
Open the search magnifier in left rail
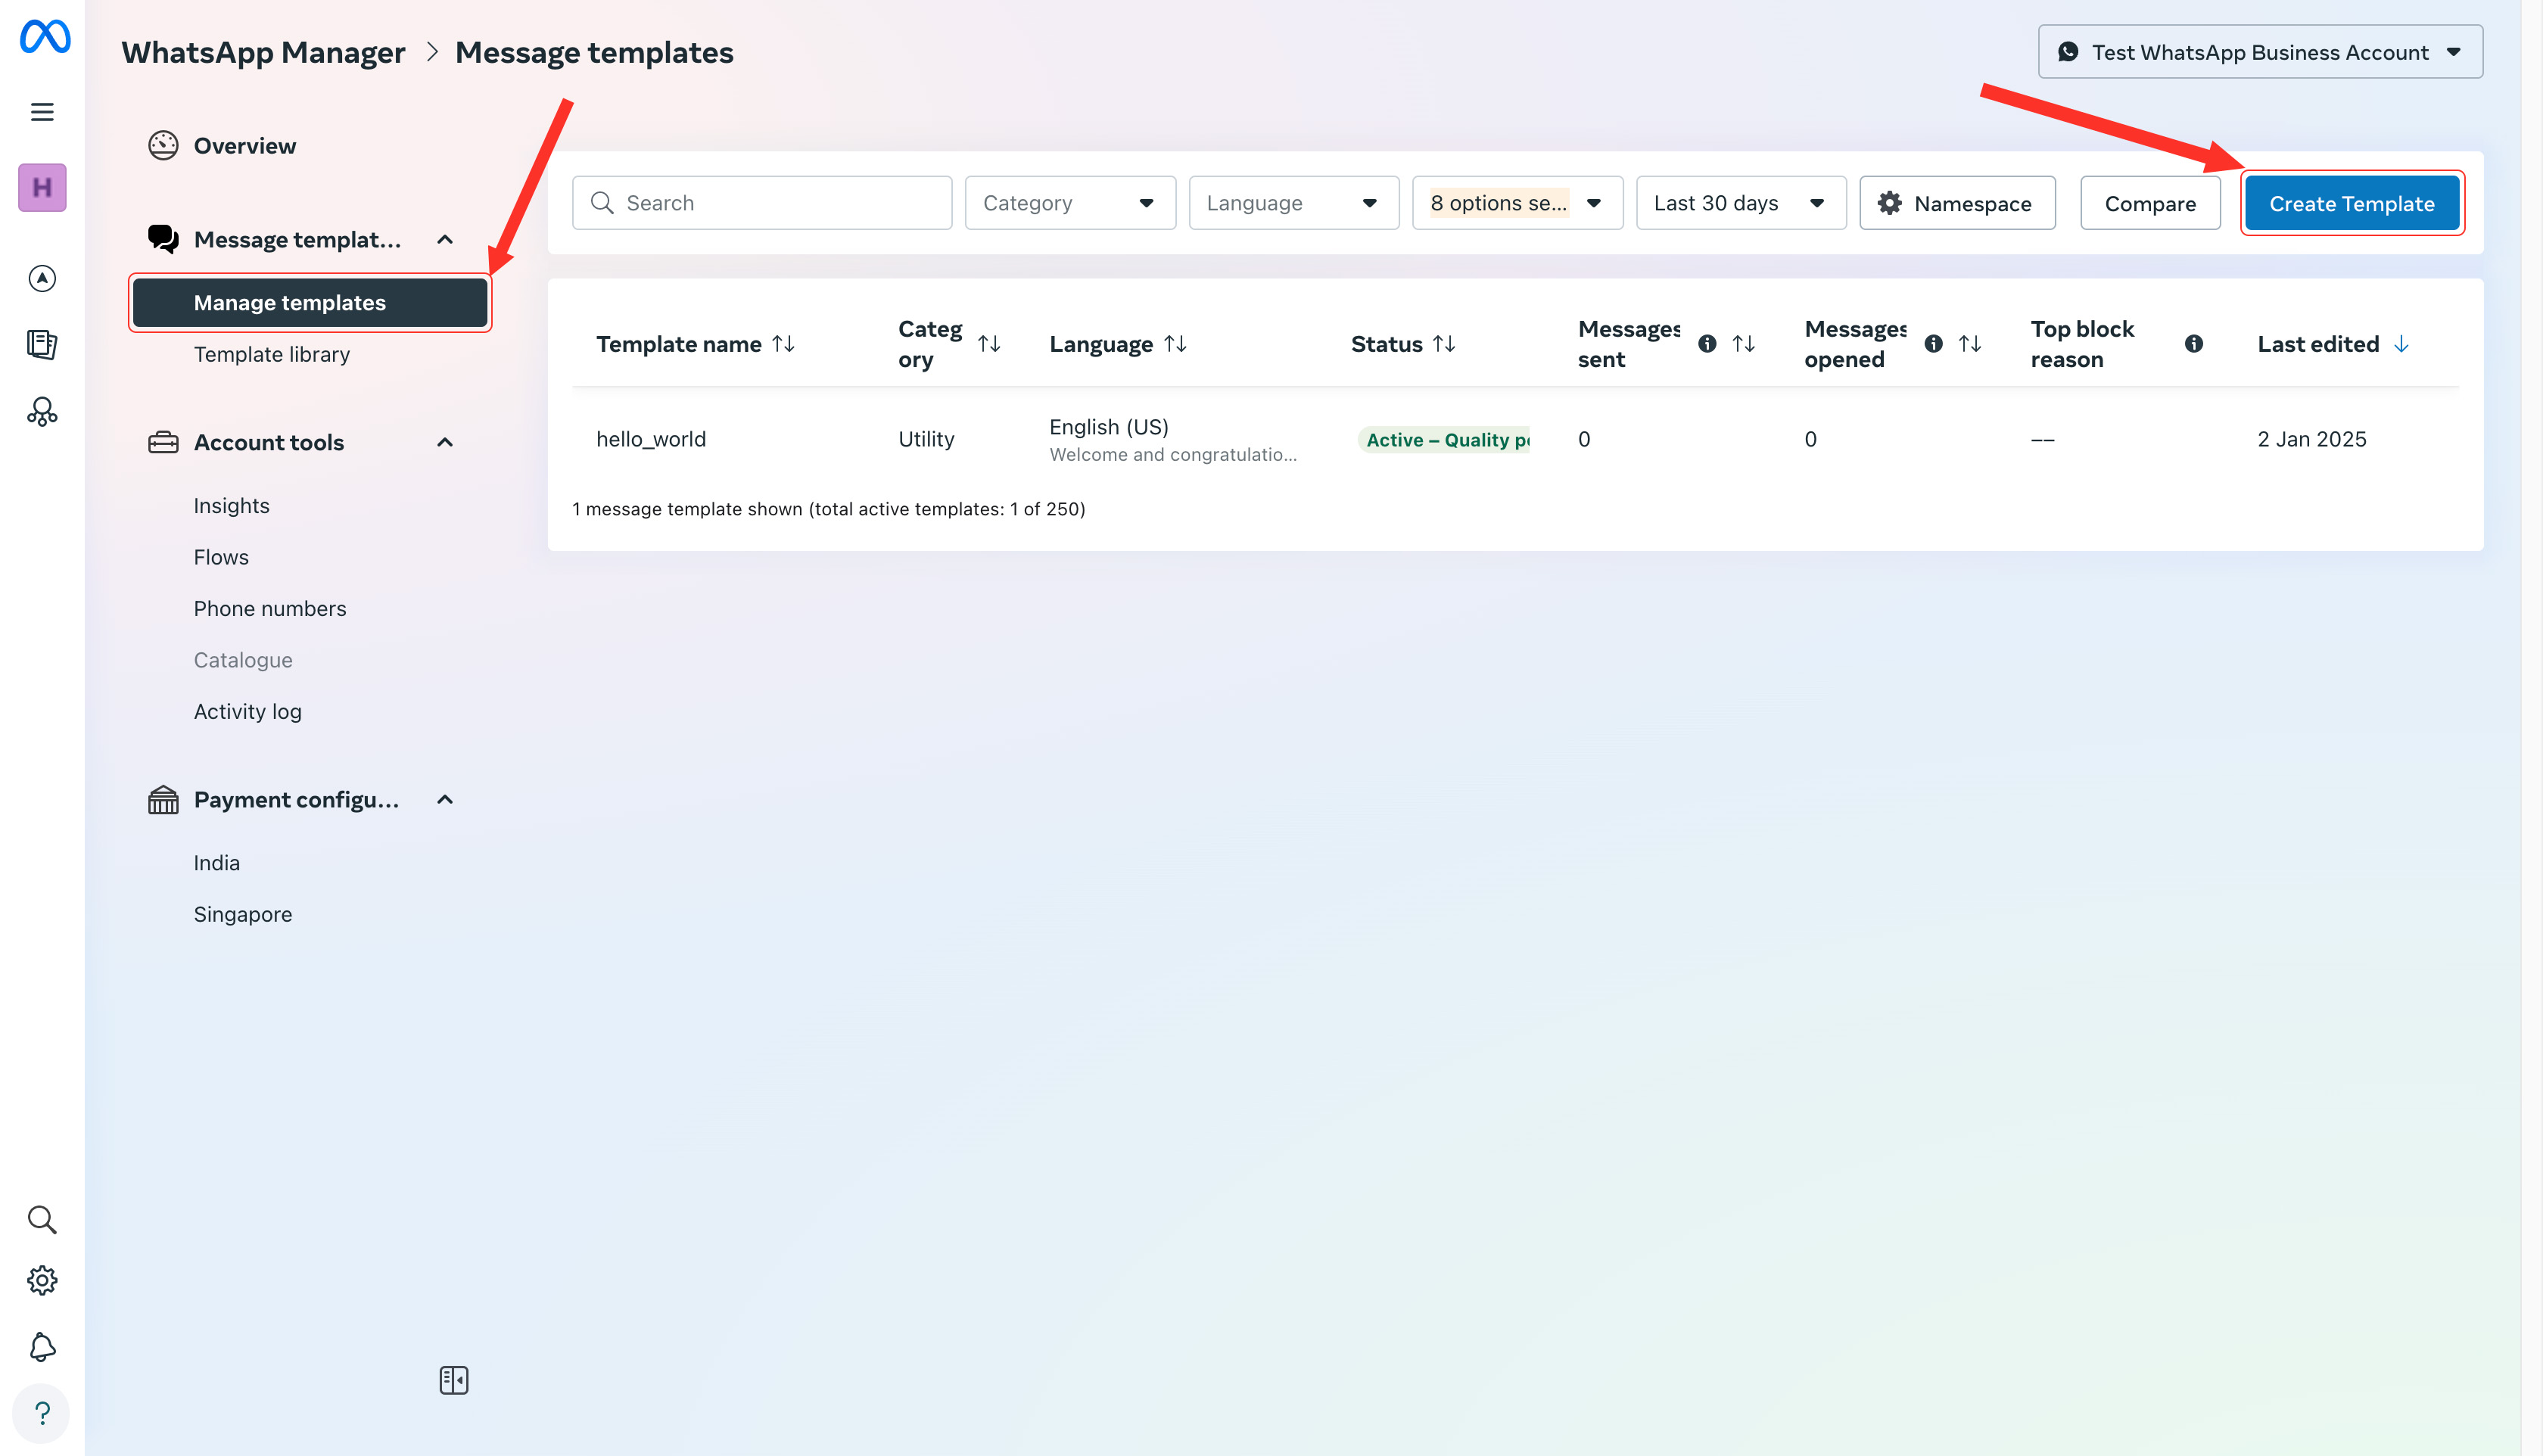coord(42,1219)
